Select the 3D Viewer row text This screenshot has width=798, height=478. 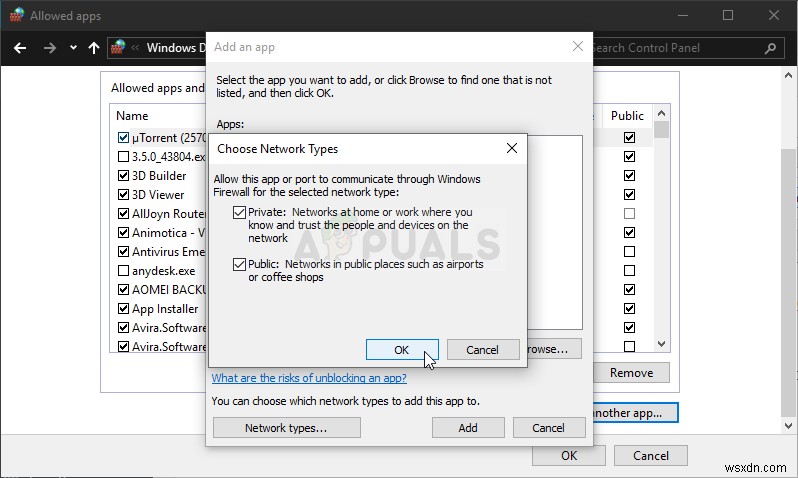click(158, 194)
